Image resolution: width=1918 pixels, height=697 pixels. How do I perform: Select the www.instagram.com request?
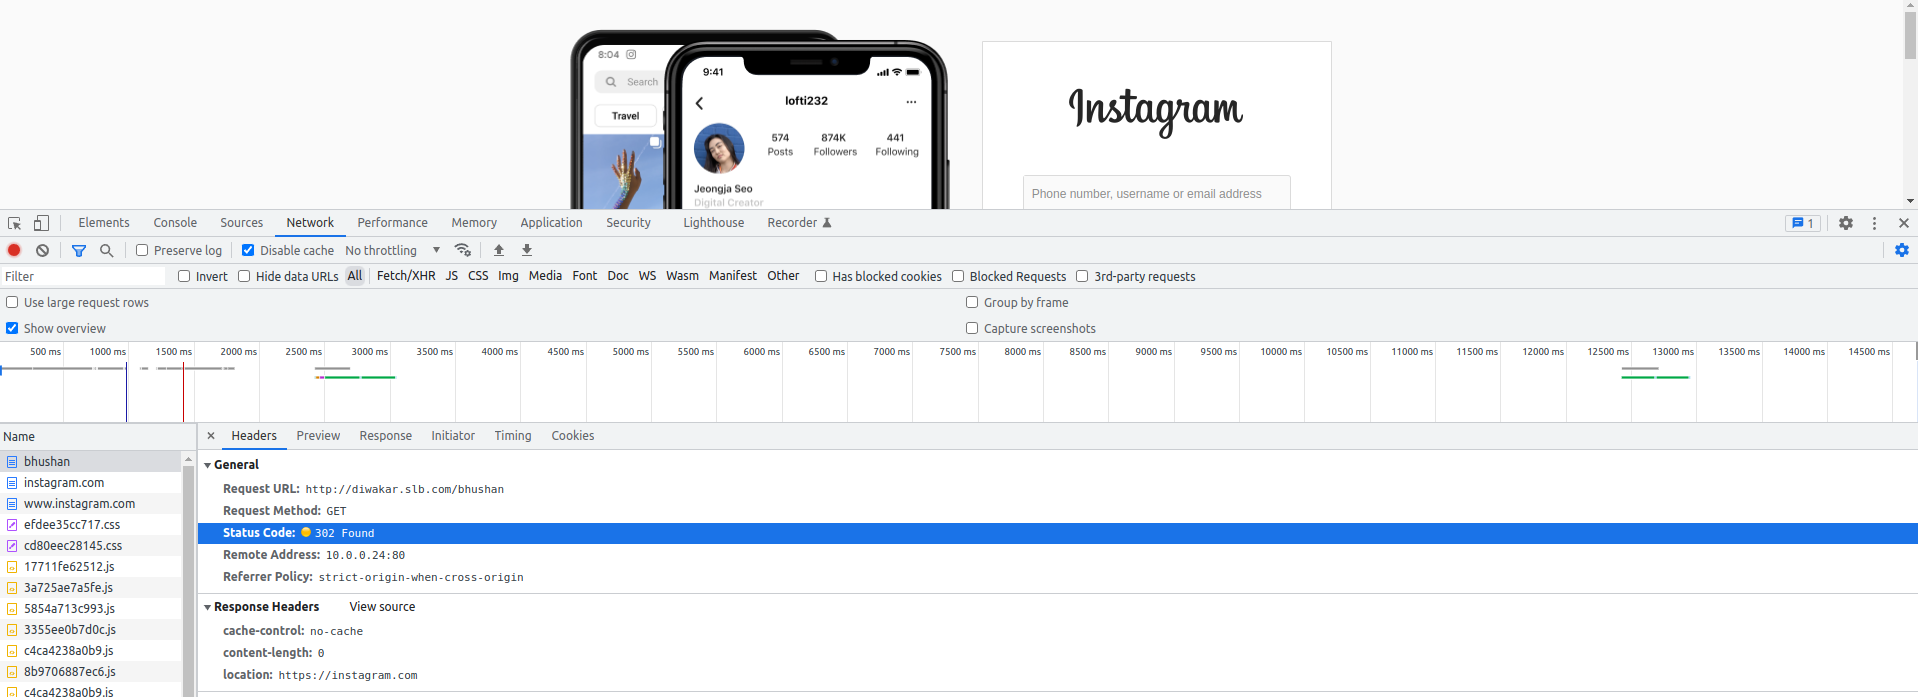[x=91, y=504]
